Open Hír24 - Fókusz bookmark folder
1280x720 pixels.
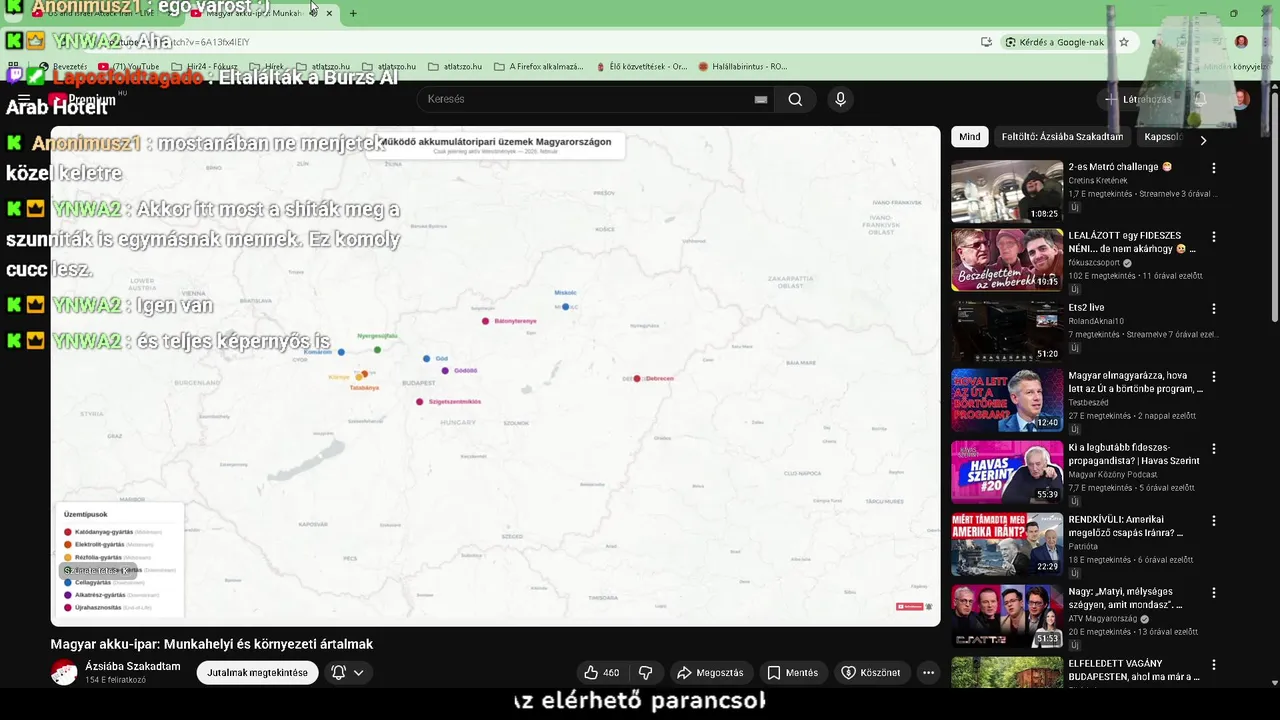205,67
